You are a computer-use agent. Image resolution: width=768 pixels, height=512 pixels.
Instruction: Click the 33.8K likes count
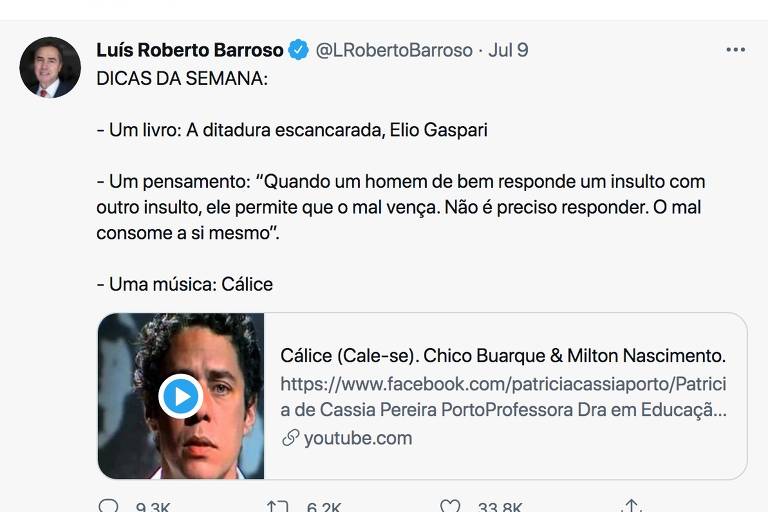(499, 507)
